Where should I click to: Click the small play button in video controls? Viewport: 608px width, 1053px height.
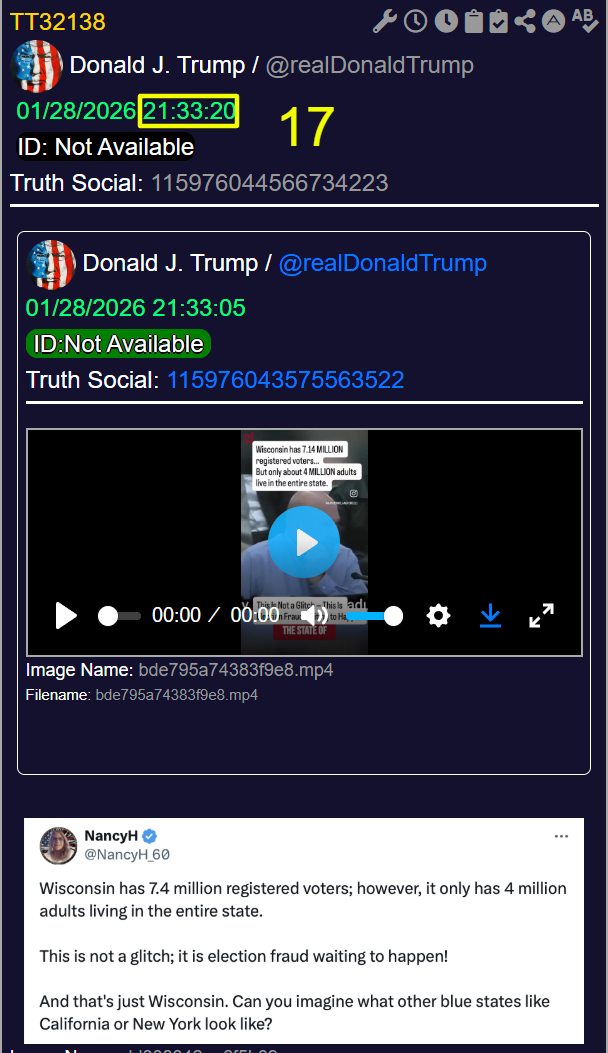pos(66,616)
